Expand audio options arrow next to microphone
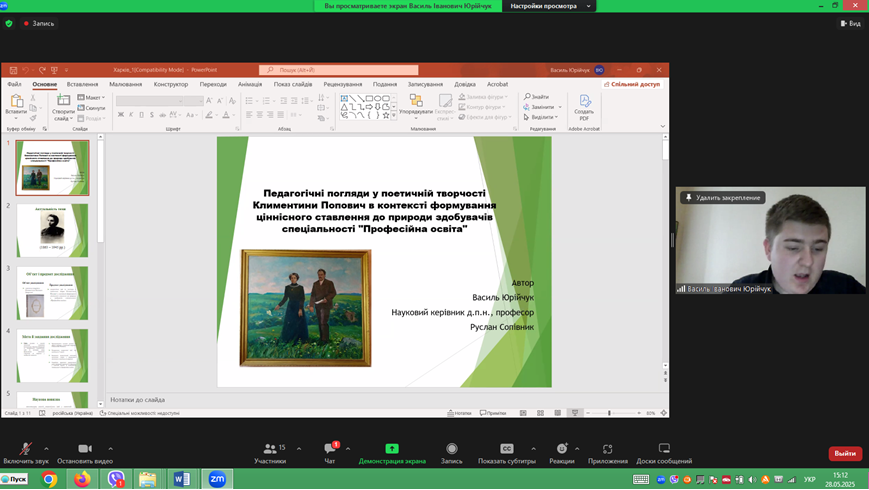 (47, 448)
